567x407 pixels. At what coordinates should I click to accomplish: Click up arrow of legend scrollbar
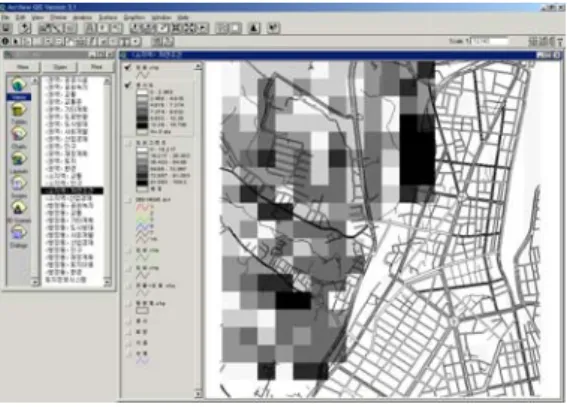tap(198, 66)
